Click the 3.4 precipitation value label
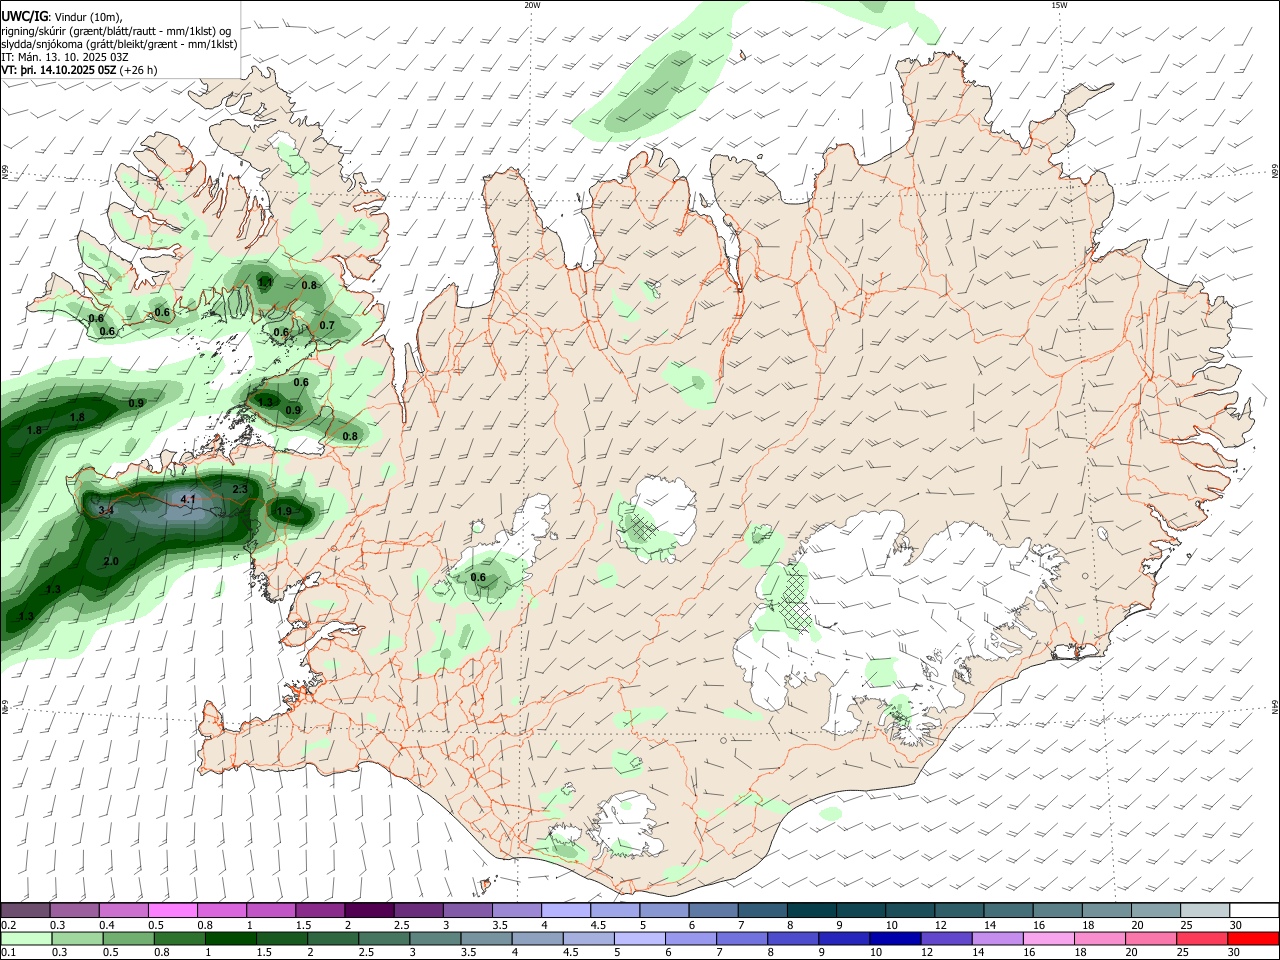The image size is (1280, 960). (107, 510)
